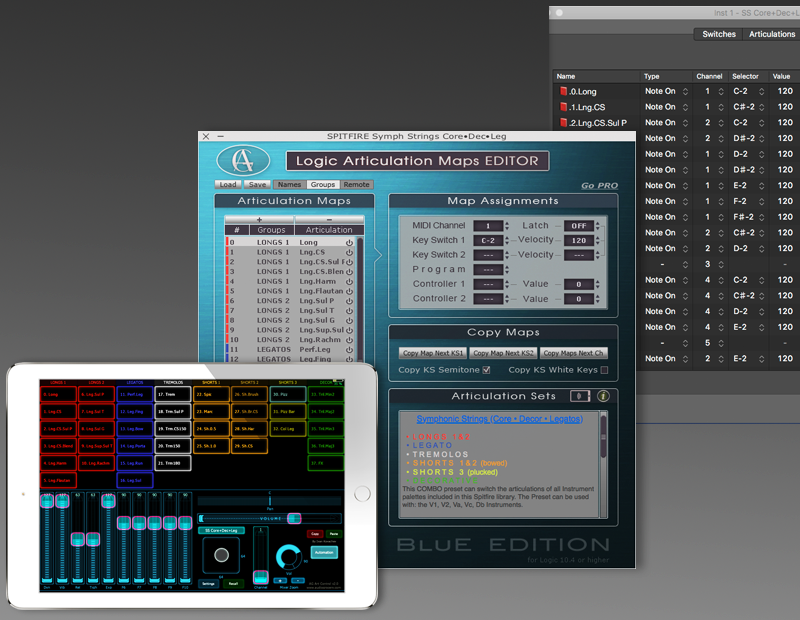Viewport: 800px width, 620px height.
Task: Disable Copy KS Semitone checkbox
Action: (x=486, y=370)
